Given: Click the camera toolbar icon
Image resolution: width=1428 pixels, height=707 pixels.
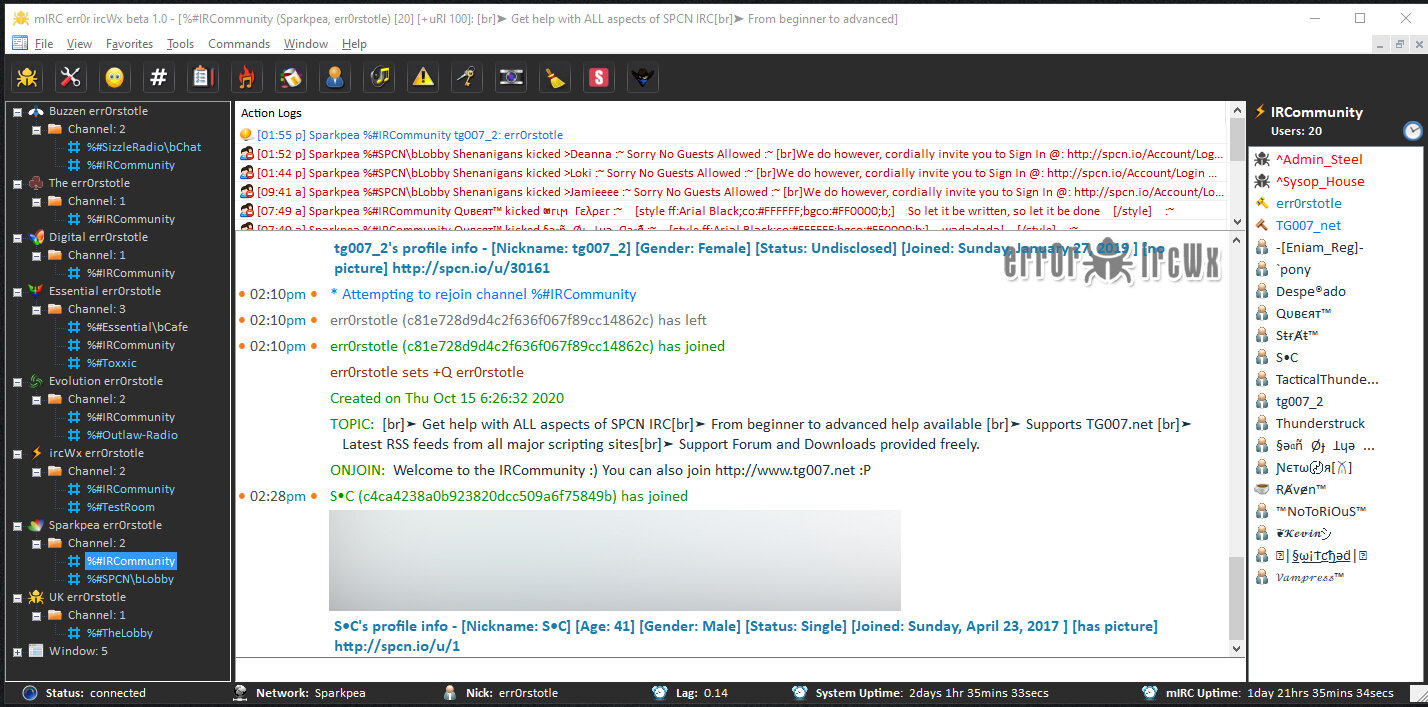Looking at the screenshot, I should (x=511, y=77).
